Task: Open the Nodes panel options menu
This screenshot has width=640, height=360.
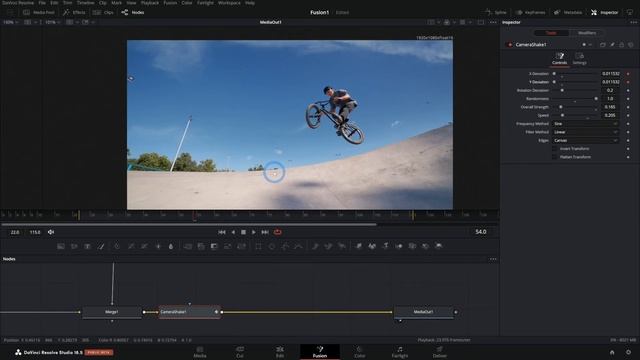Action: tap(493, 259)
